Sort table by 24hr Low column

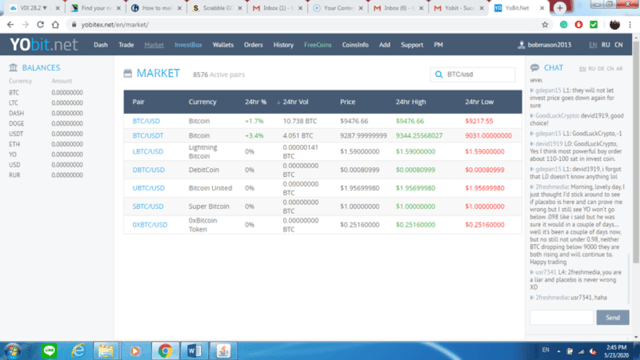(x=479, y=102)
